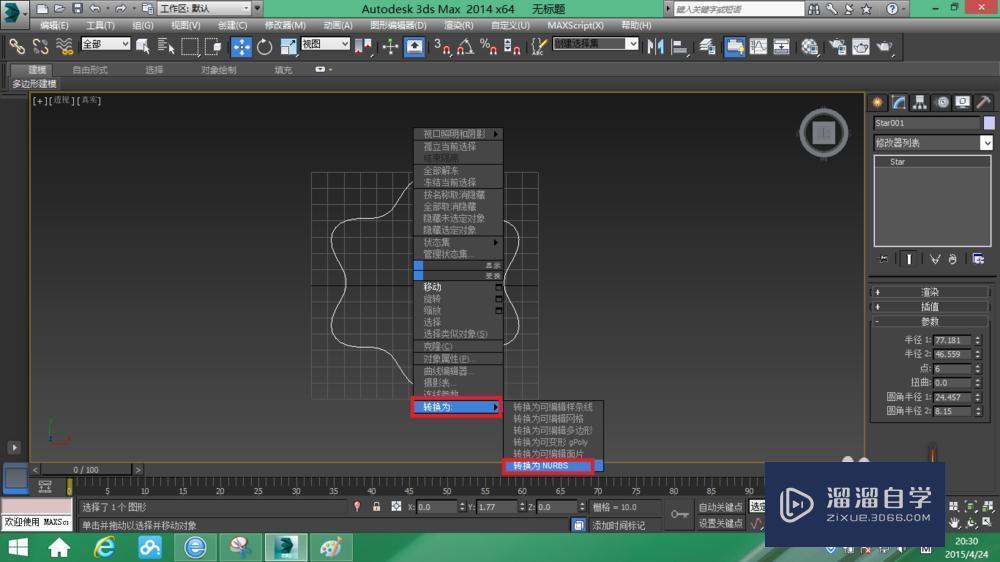The height and width of the screenshot is (562, 1000).
Task: Open the 修改器(M) menu
Action: 285,25
